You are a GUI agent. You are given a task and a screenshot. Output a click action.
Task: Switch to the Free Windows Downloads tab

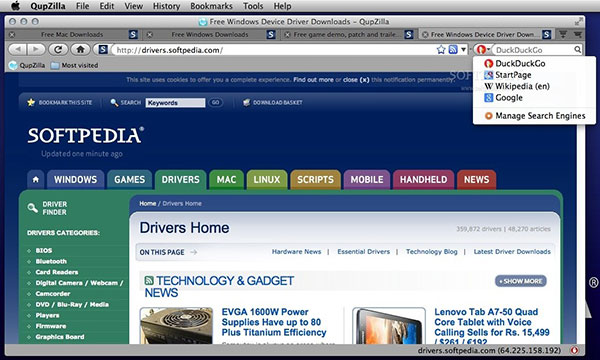pos(210,34)
